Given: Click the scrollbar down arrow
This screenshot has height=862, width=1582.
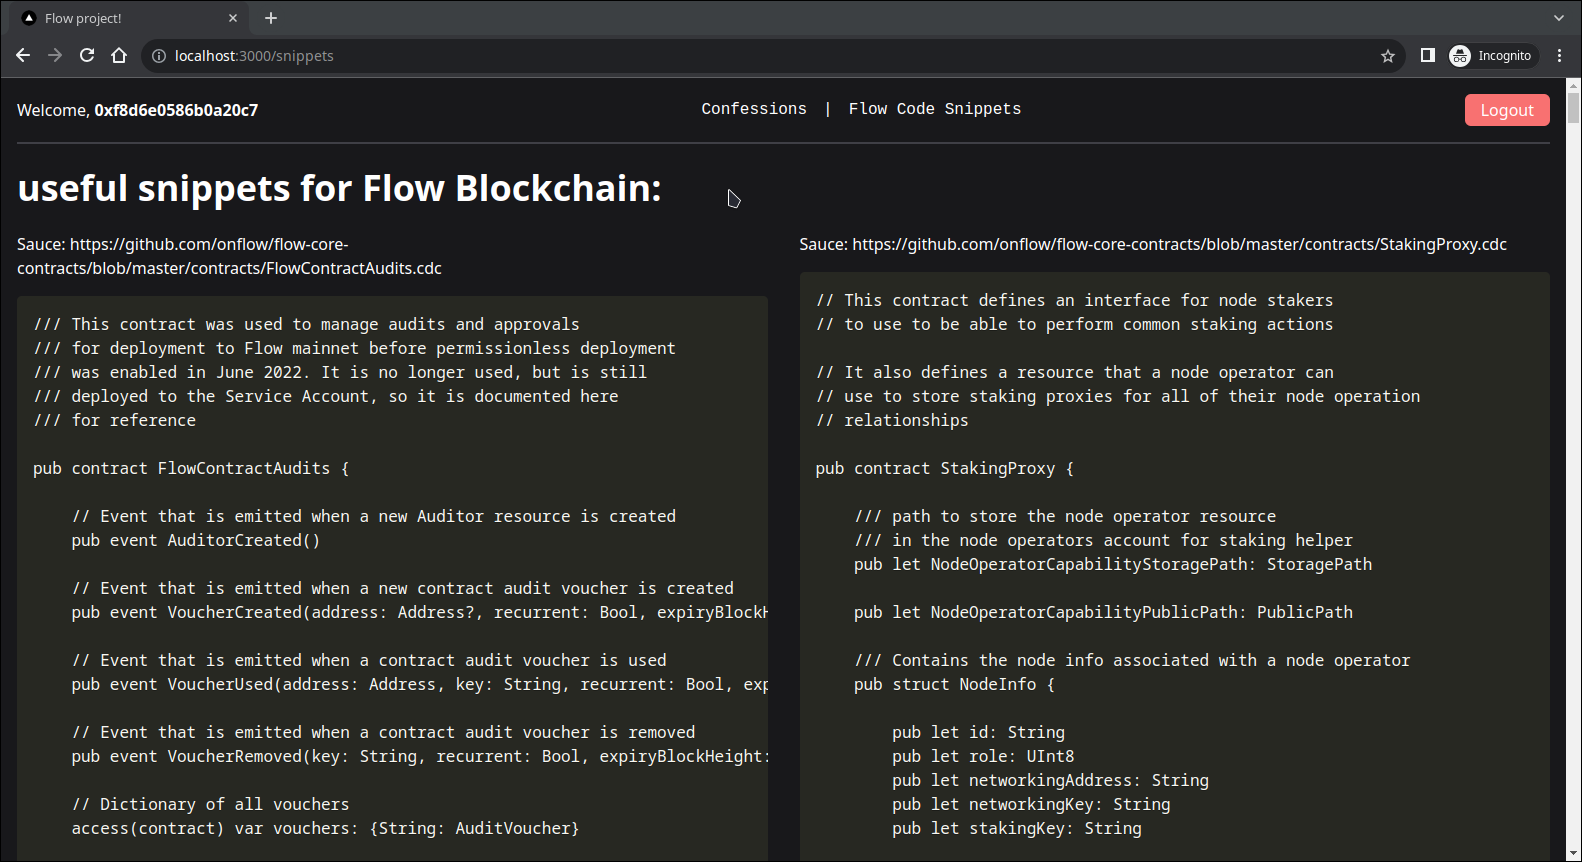Looking at the screenshot, I should coord(1573,854).
